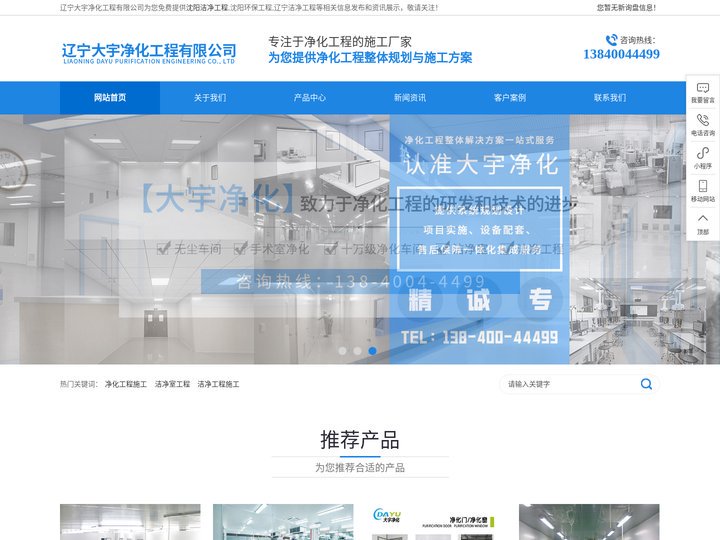
Task: Click the hotline number 13840044499
Action: tap(621, 54)
